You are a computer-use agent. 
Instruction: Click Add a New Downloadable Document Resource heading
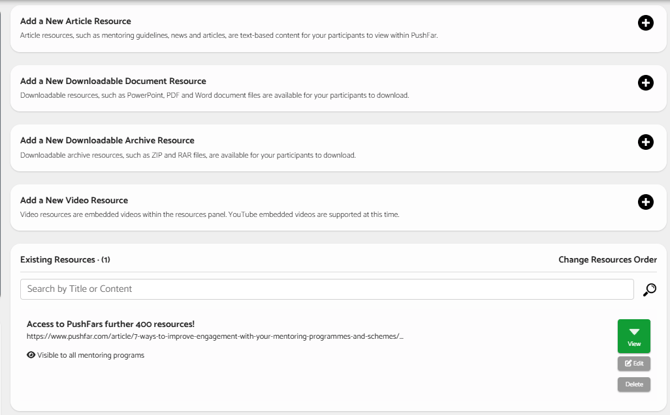coord(113,81)
